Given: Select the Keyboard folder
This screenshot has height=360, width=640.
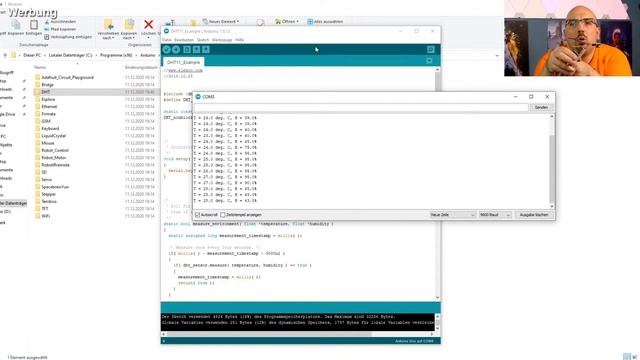Looking at the screenshot, I should tap(50, 129).
